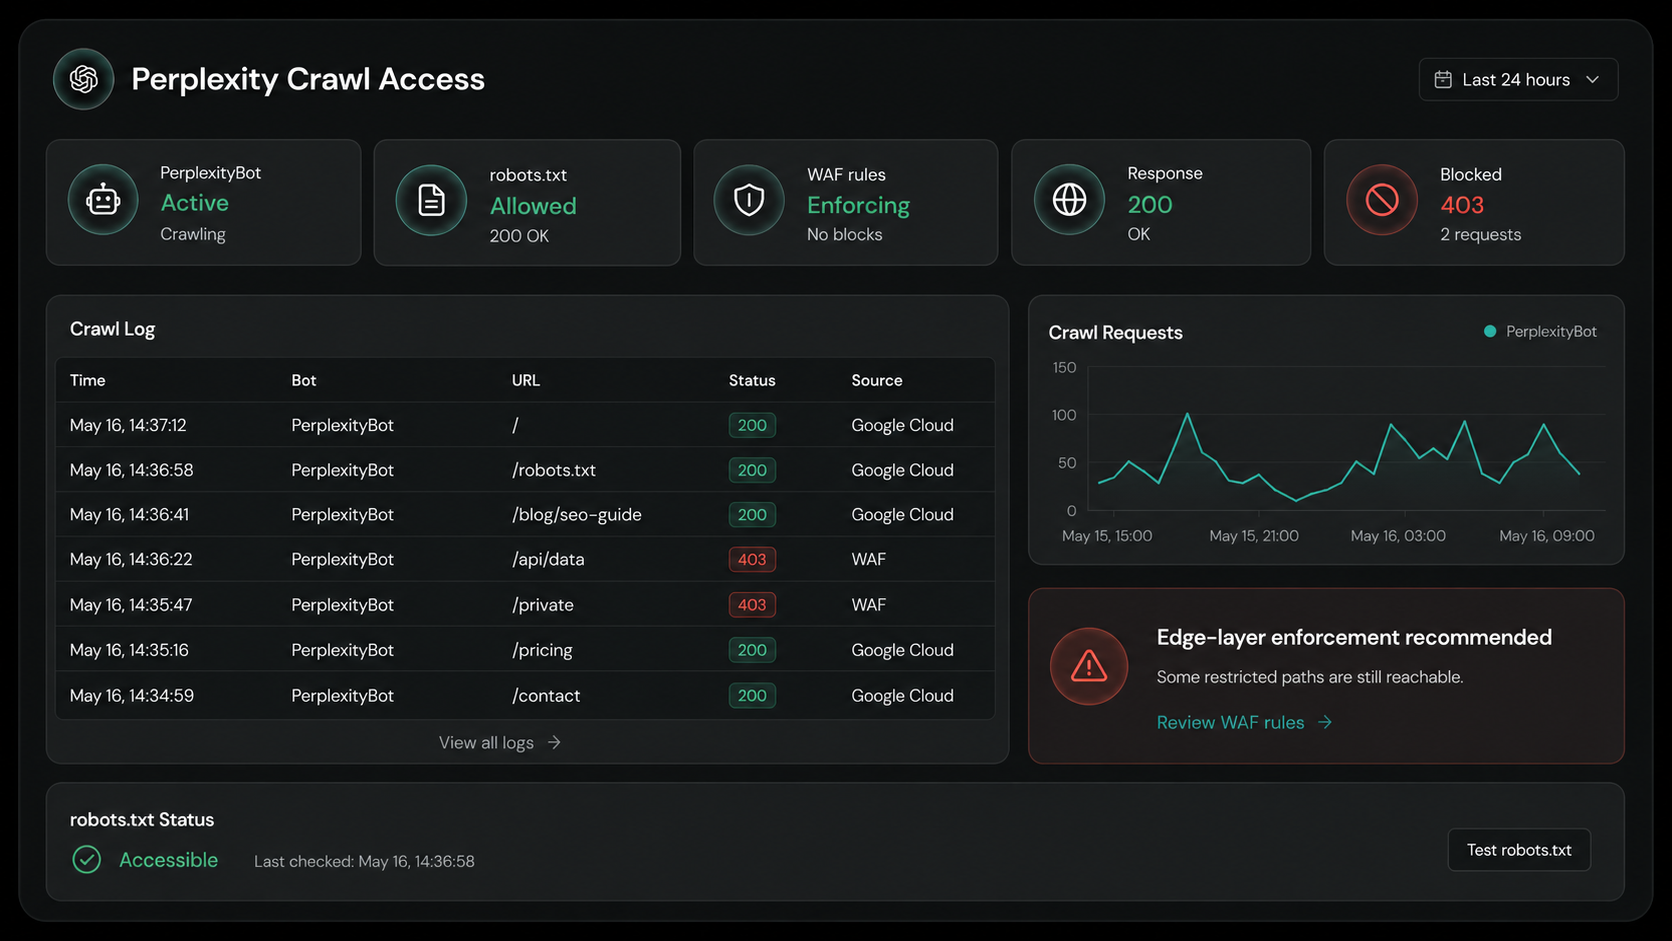Image resolution: width=1672 pixels, height=941 pixels.
Task: Click the 403 status badge for /api/data
Action: pos(752,560)
